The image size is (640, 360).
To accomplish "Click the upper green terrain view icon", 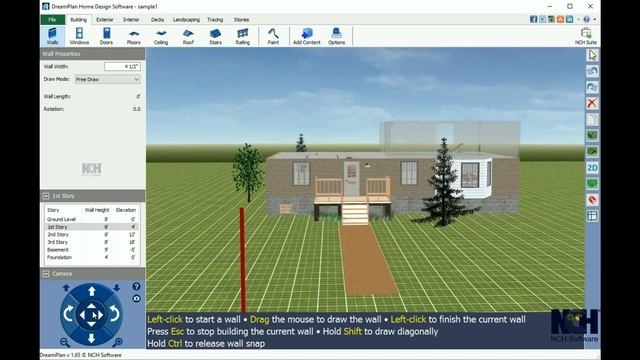I will (592, 135).
